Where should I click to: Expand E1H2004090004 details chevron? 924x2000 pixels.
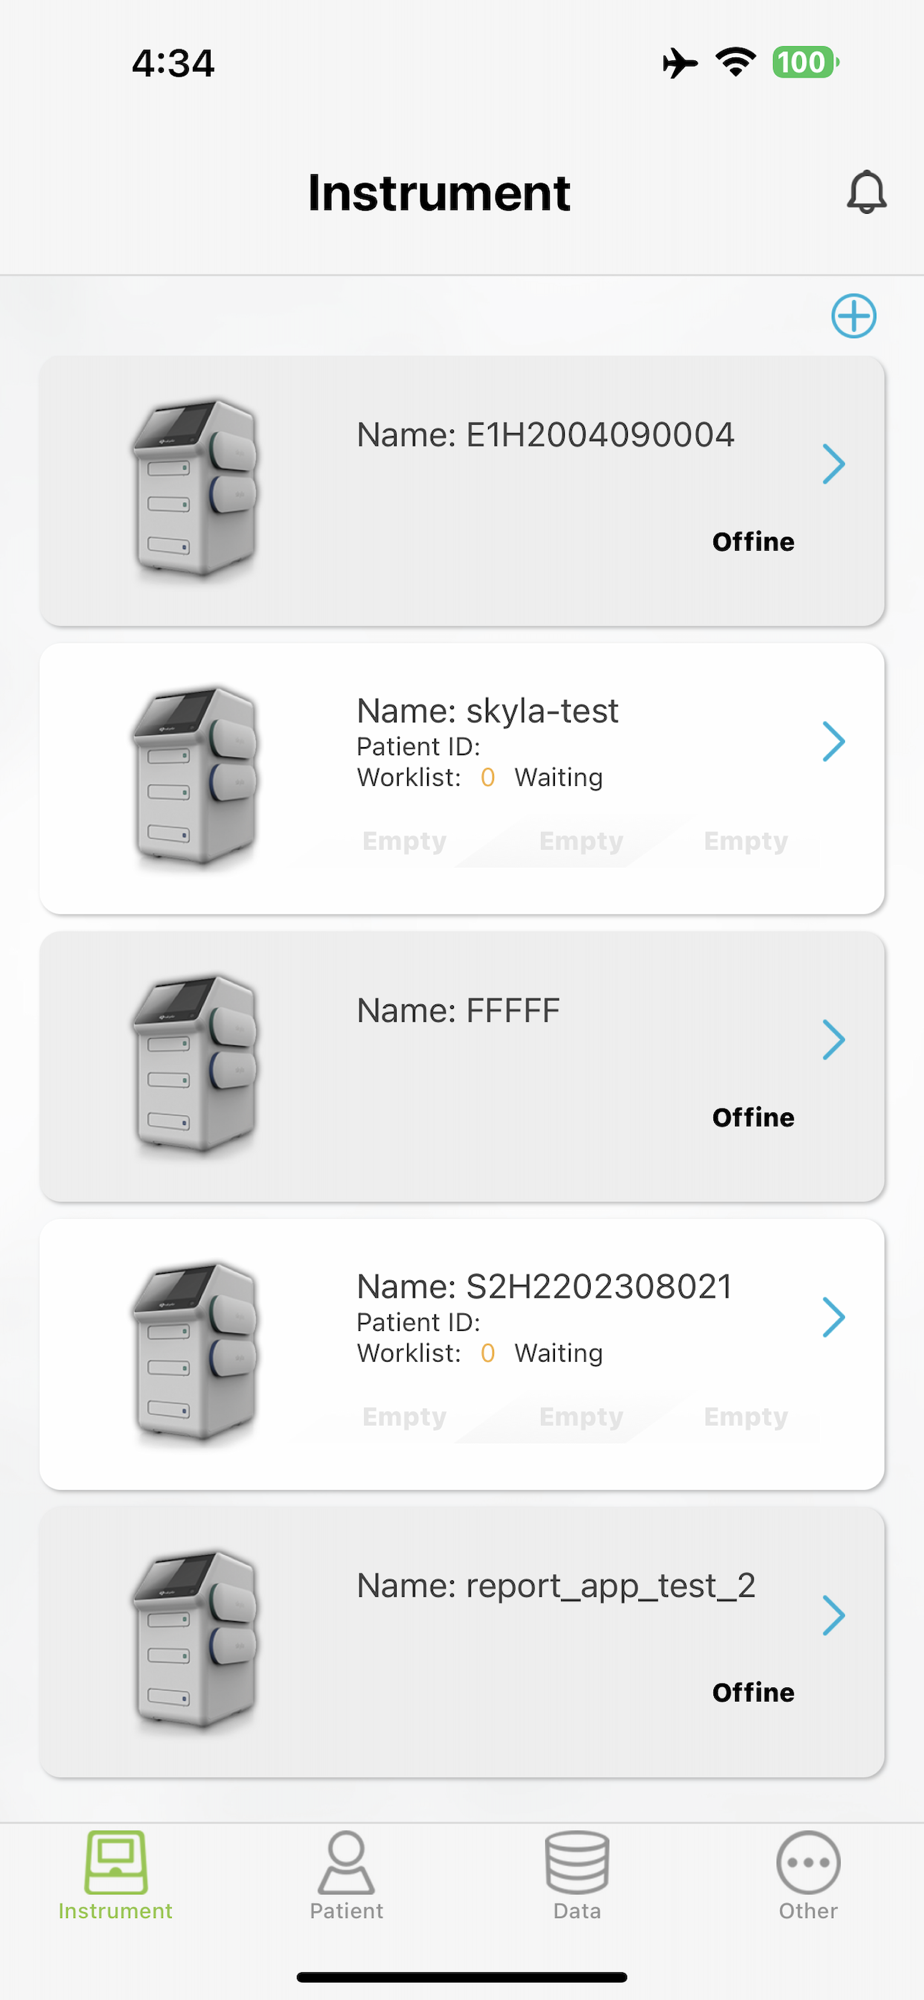click(x=833, y=464)
